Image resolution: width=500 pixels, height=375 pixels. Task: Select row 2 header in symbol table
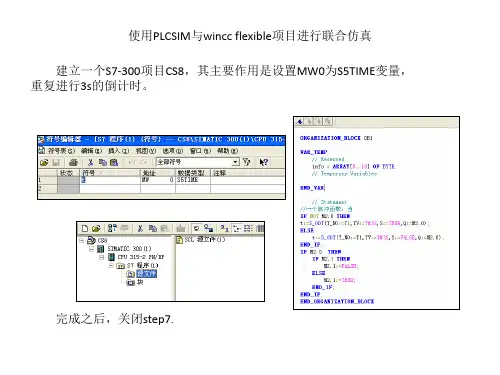(48, 189)
